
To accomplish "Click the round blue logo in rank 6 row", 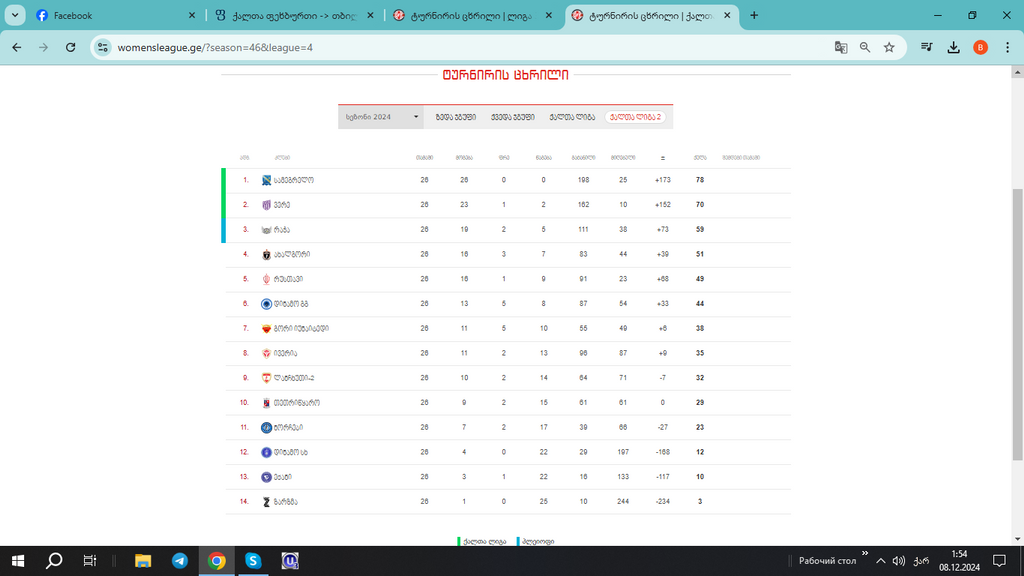I will point(266,304).
